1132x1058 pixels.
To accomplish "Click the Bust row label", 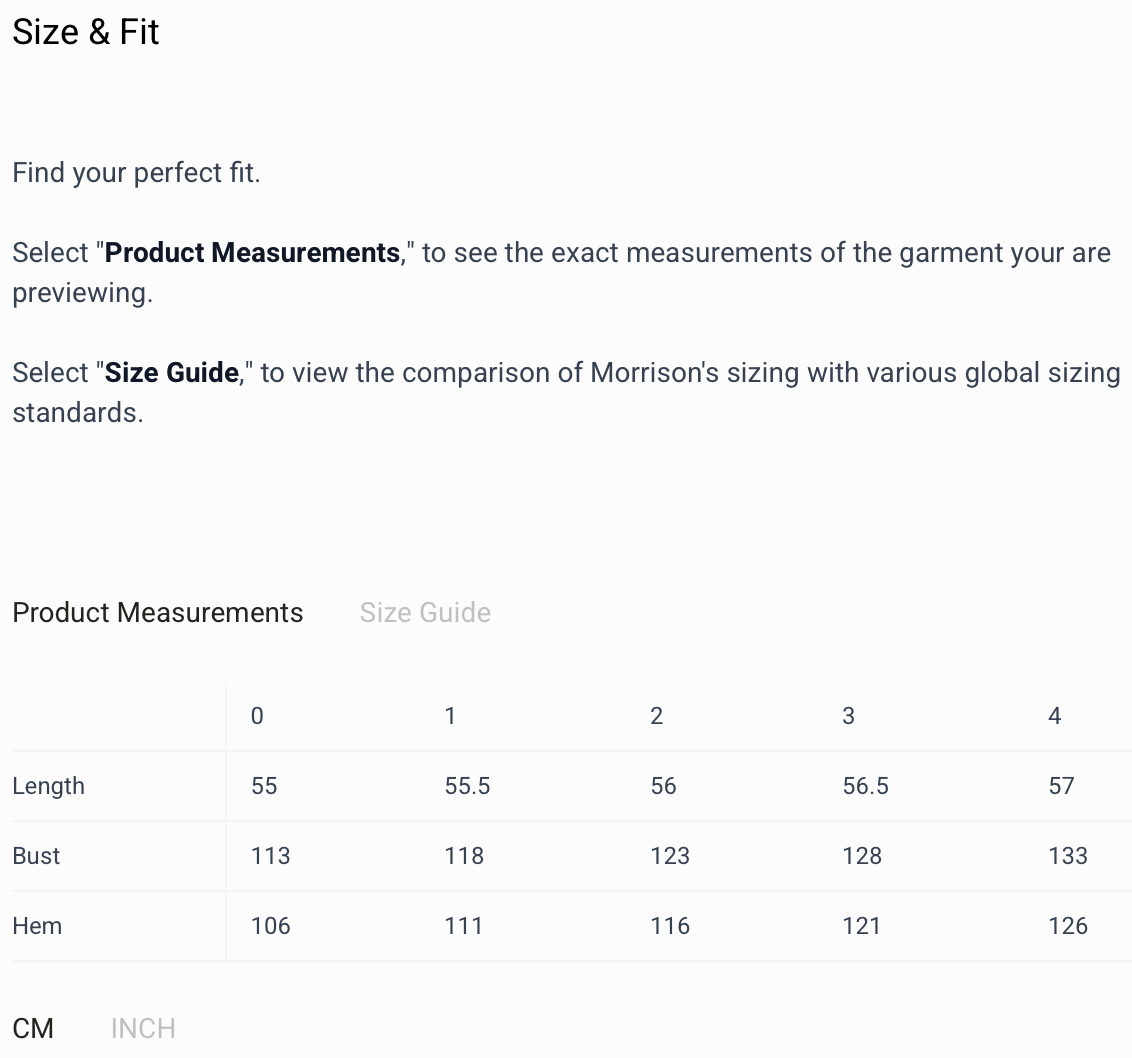I will click(x=36, y=856).
